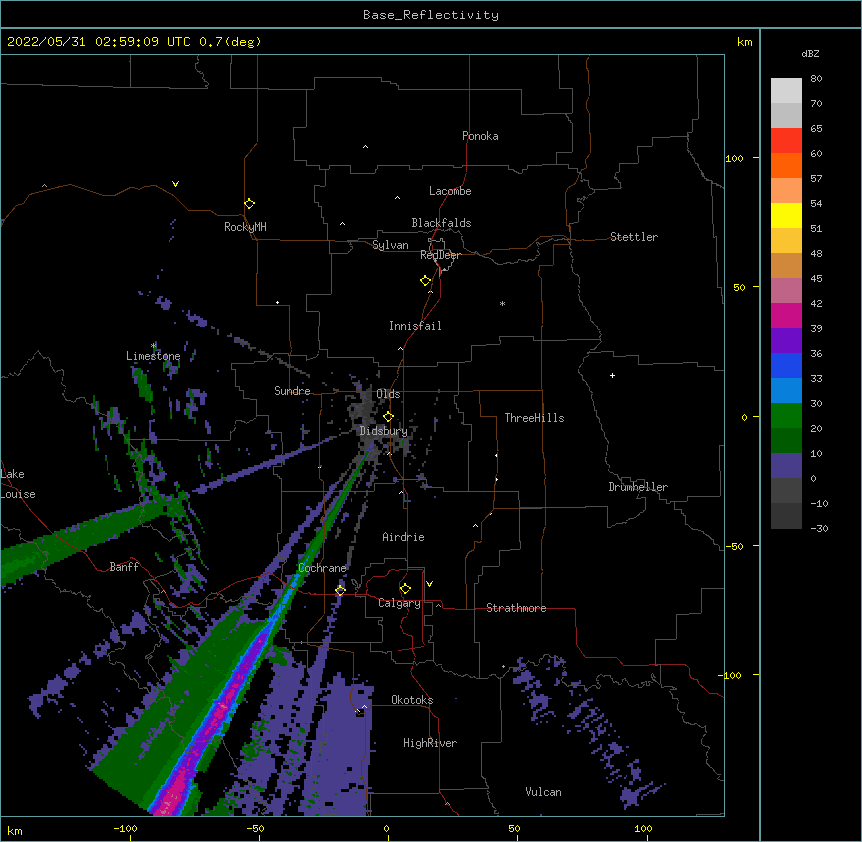Click the Sylvan label
The image size is (862, 842).
(390, 245)
